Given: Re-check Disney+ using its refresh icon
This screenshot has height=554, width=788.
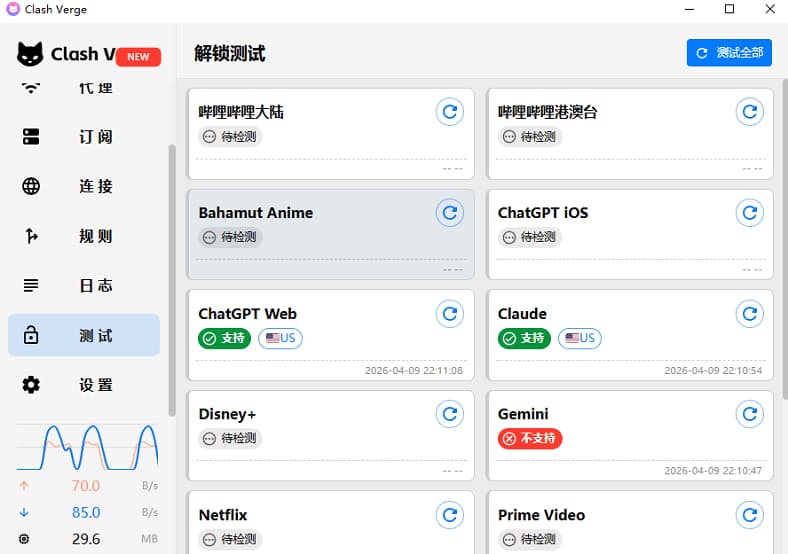Looking at the screenshot, I should click(x=450, y=413).
